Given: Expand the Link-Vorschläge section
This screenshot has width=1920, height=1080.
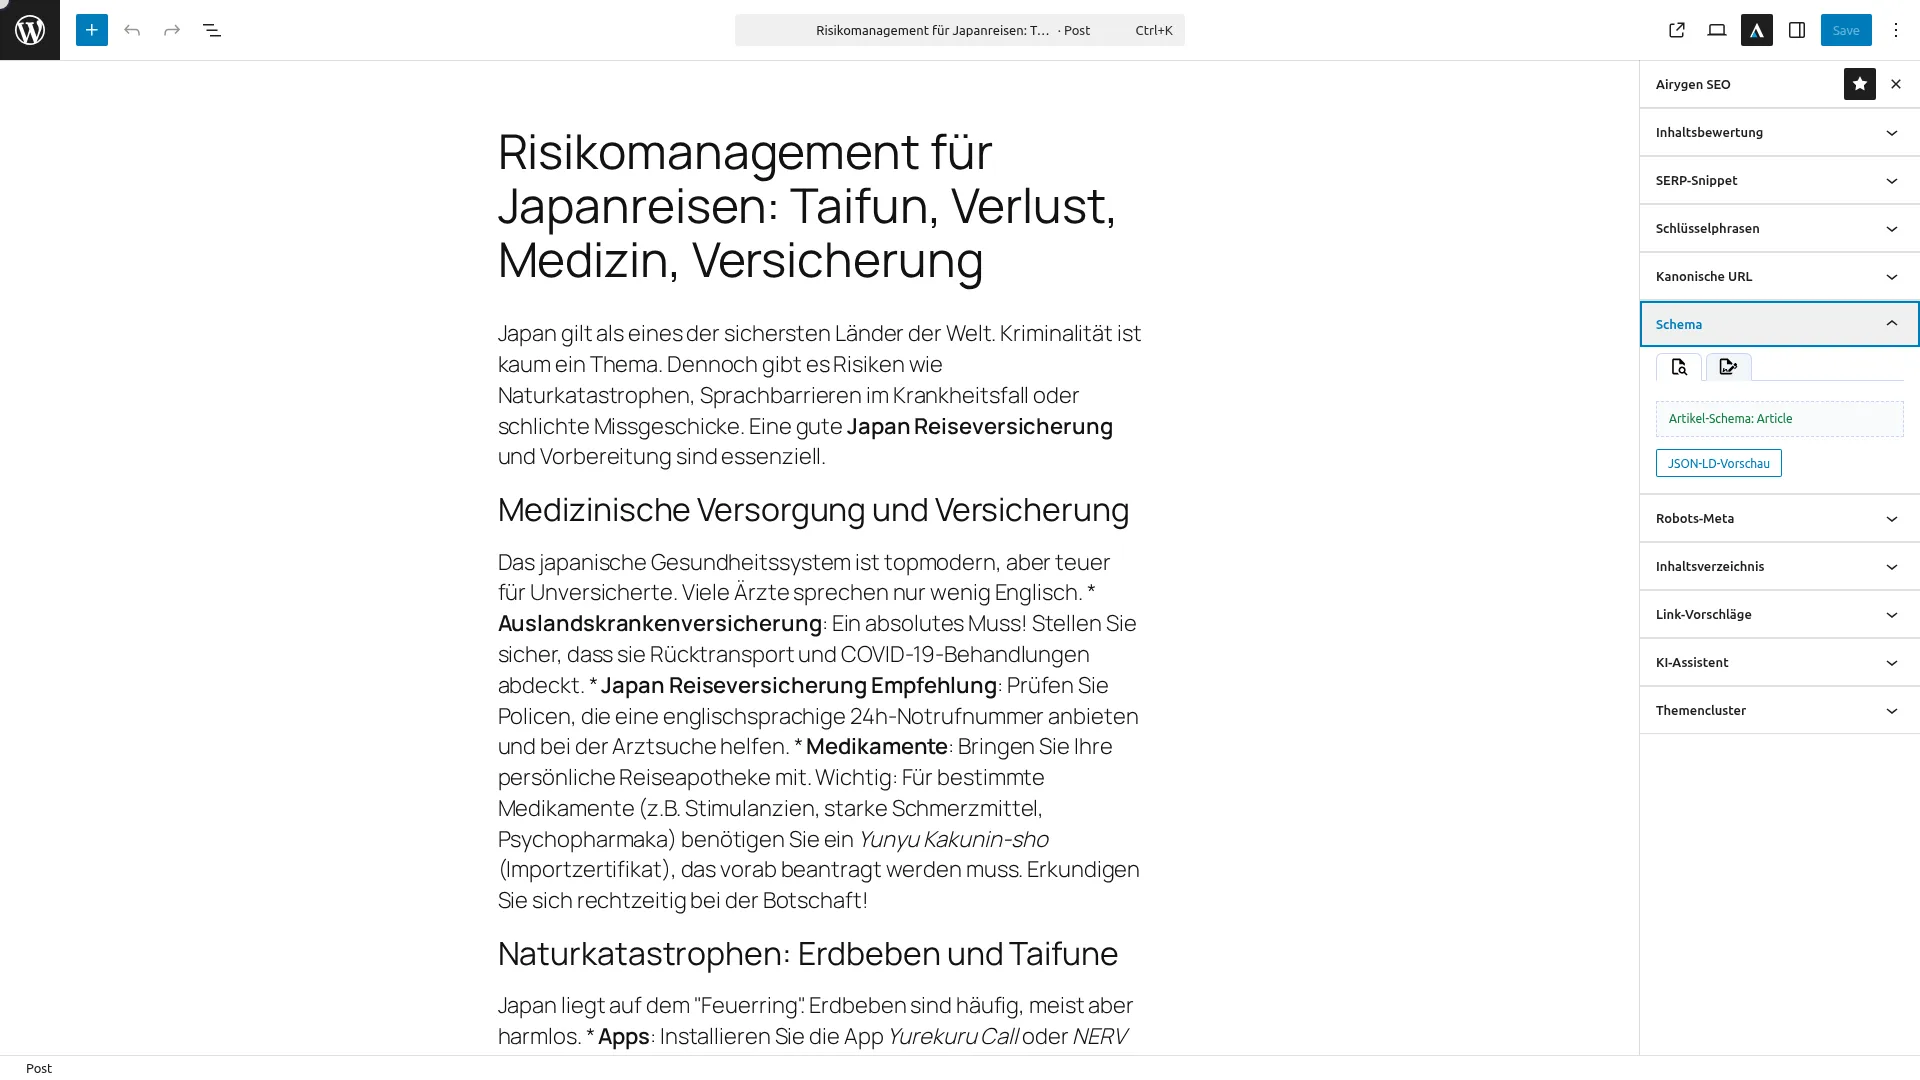Looking at the screenshot, I should 1780,614.
